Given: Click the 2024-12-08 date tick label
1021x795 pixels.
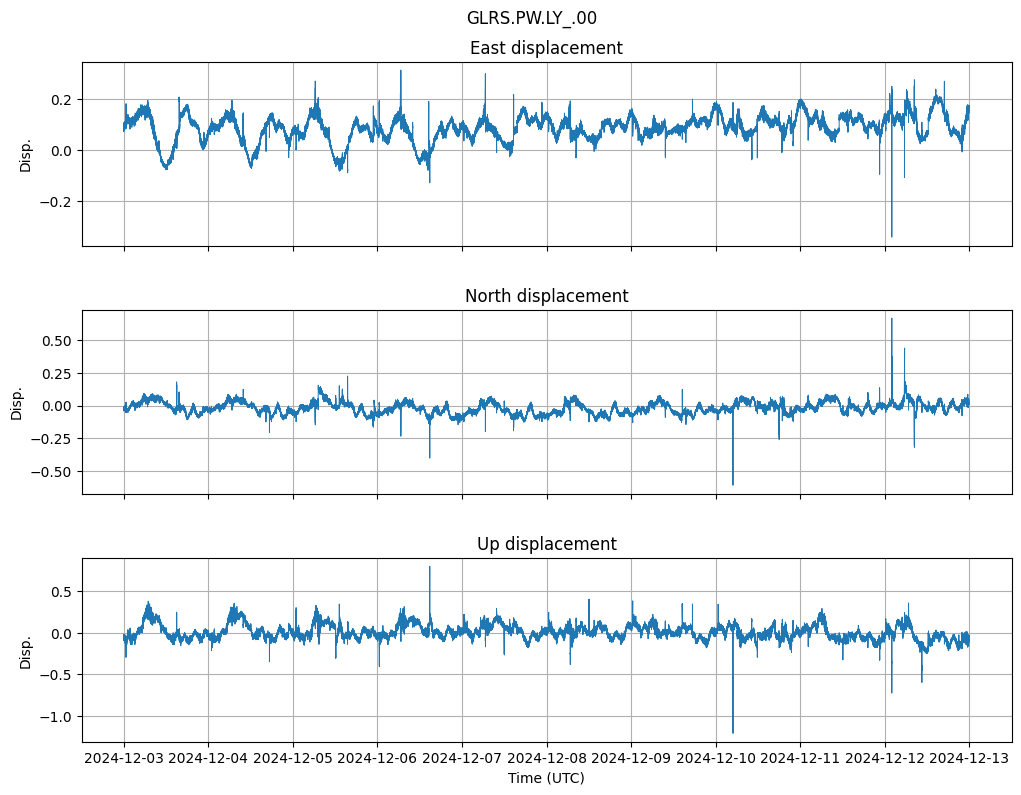Looking at the screenshot, I should 546,759.
